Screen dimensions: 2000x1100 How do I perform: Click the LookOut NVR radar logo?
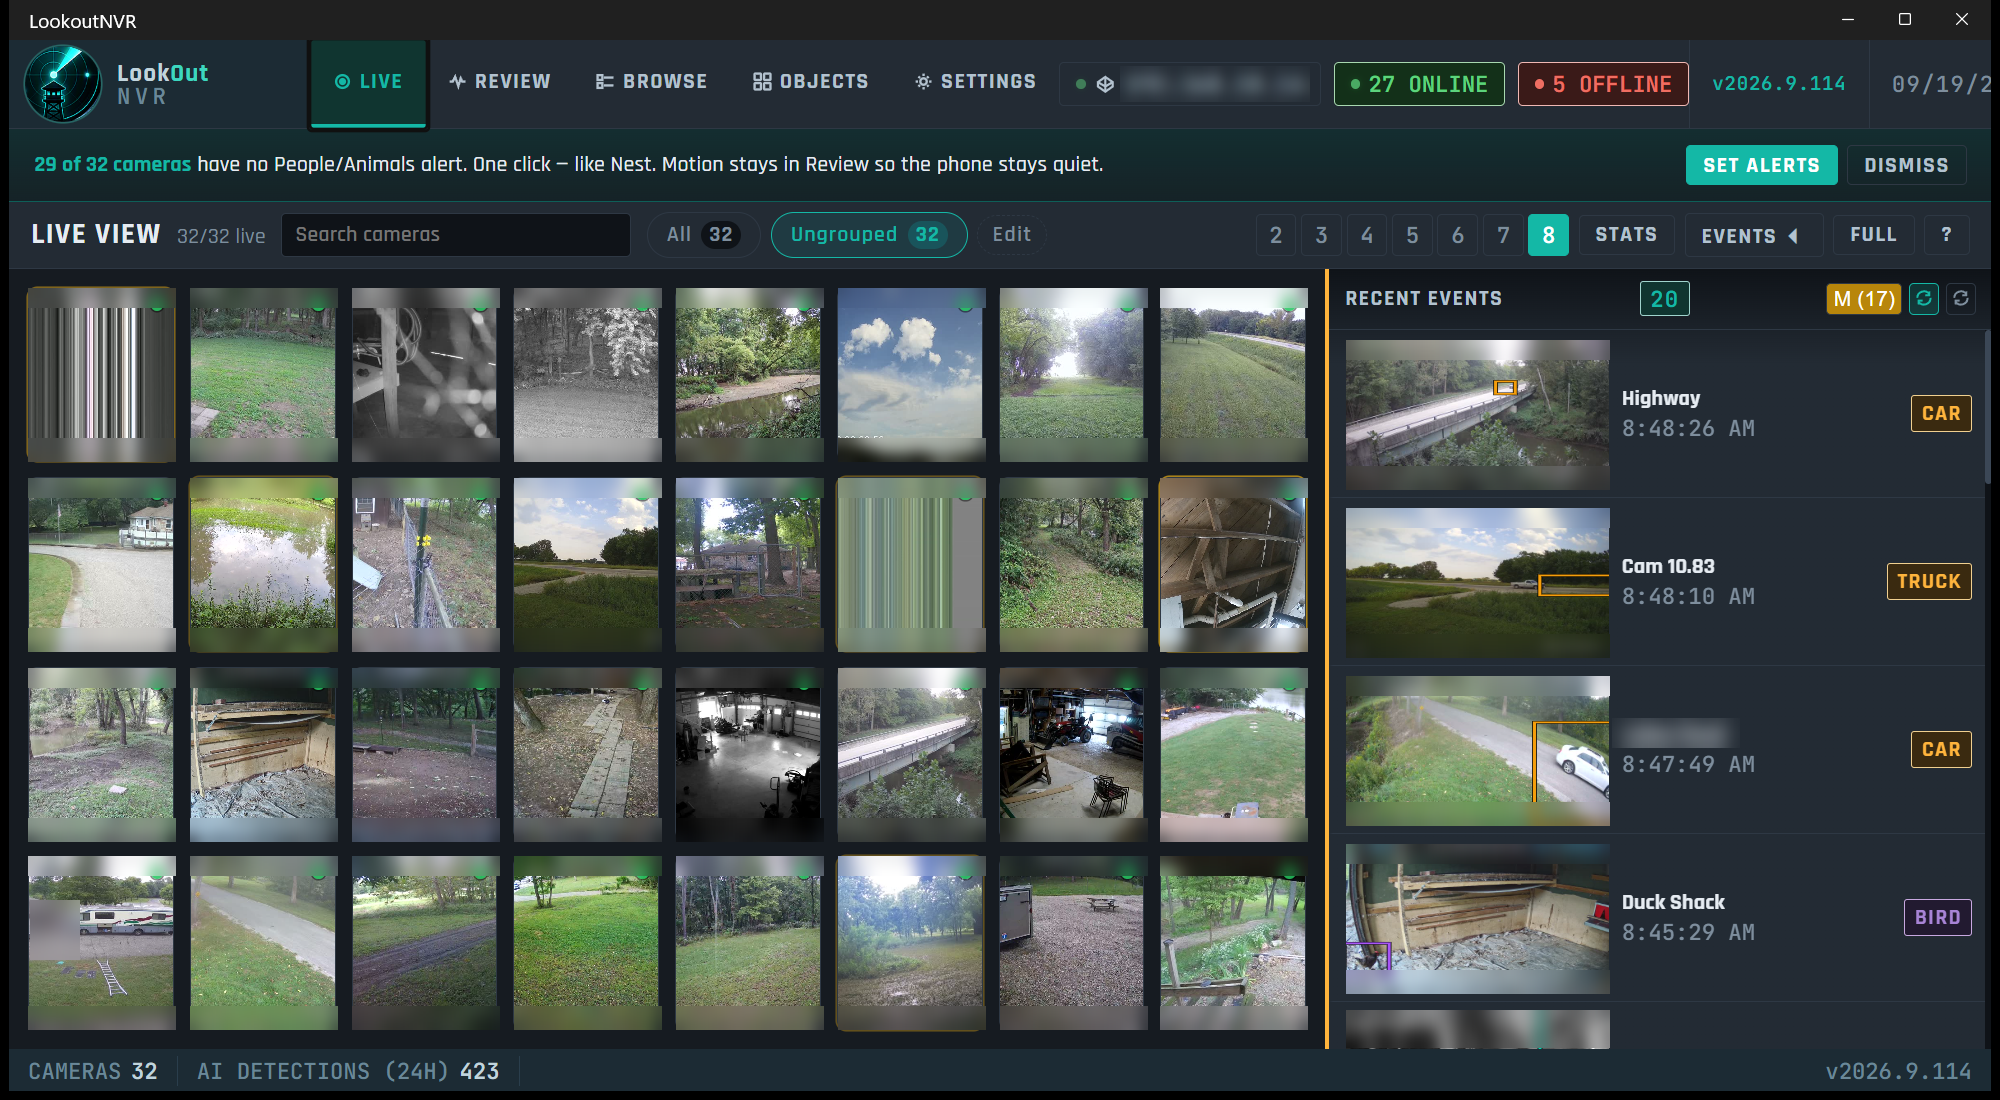pos(62,84)
